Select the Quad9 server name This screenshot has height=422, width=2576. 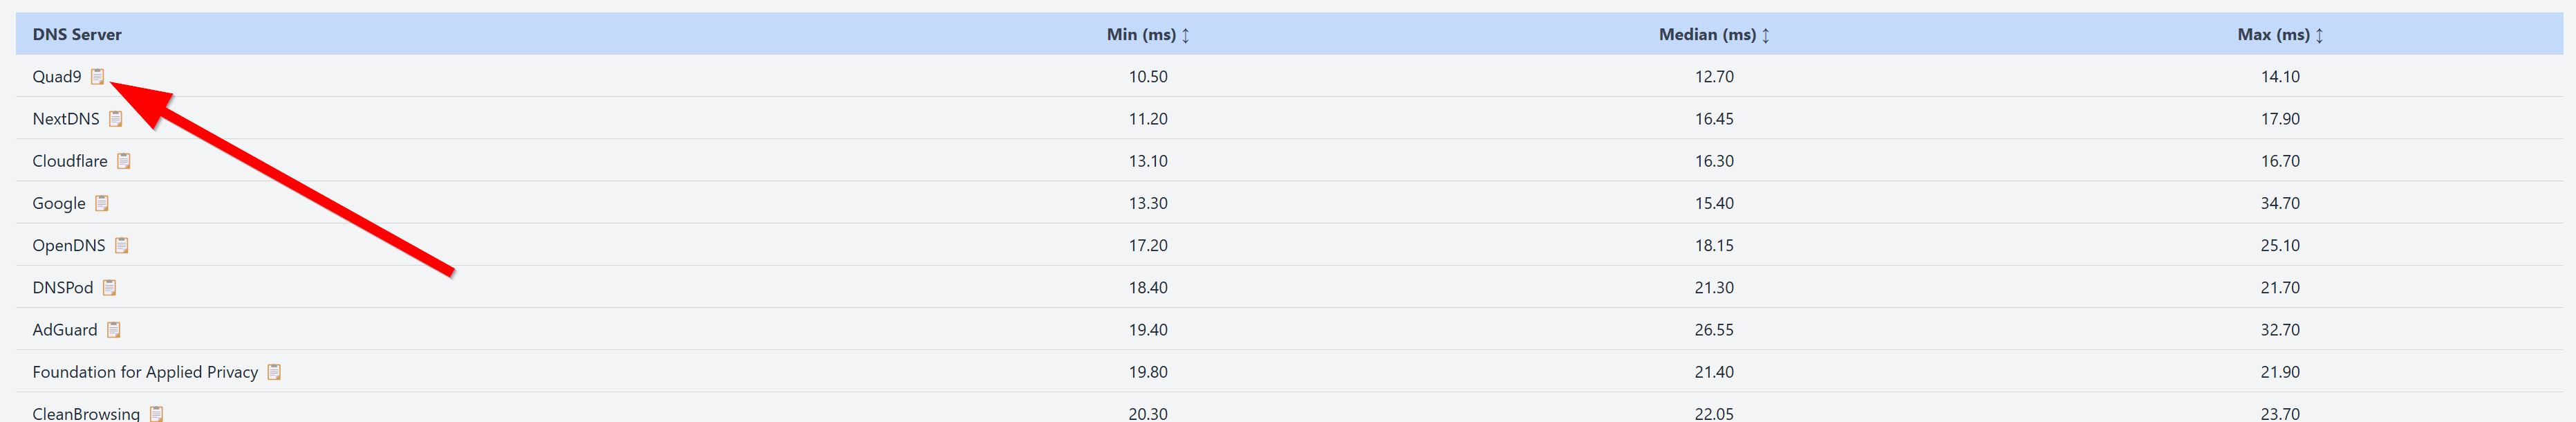pyautogui.click(x=57, y=76)
